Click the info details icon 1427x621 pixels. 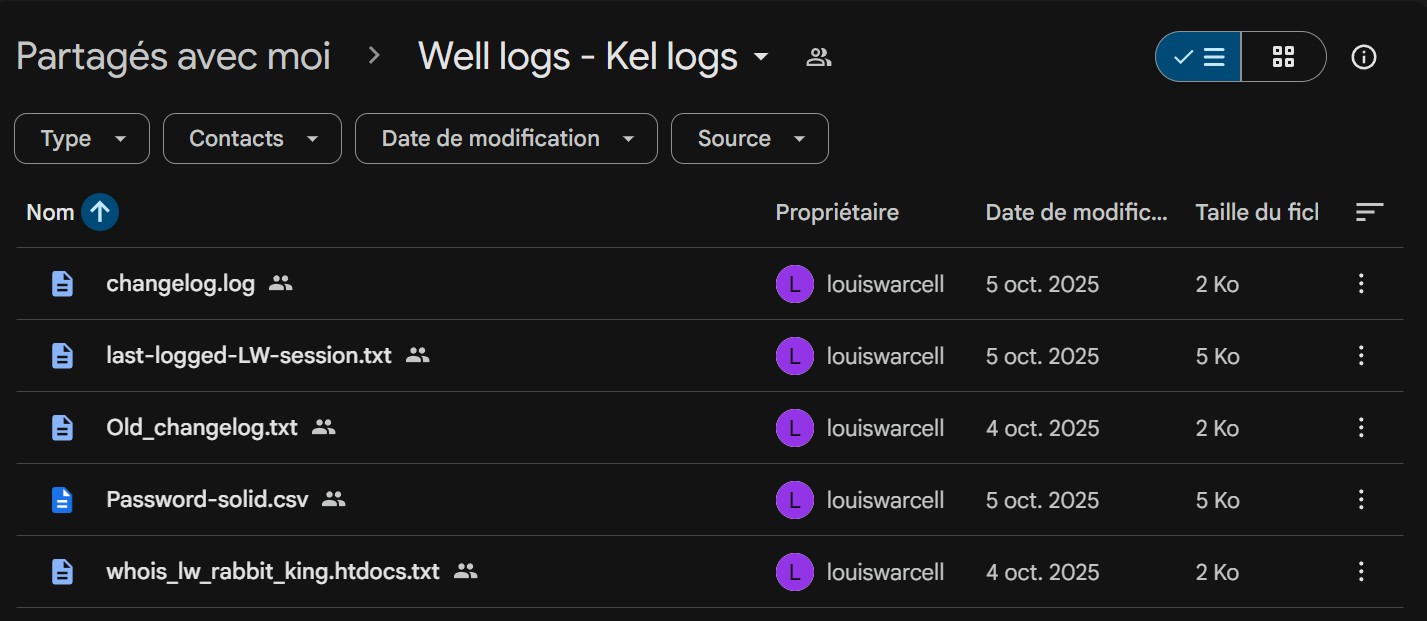coord(1363,57)
